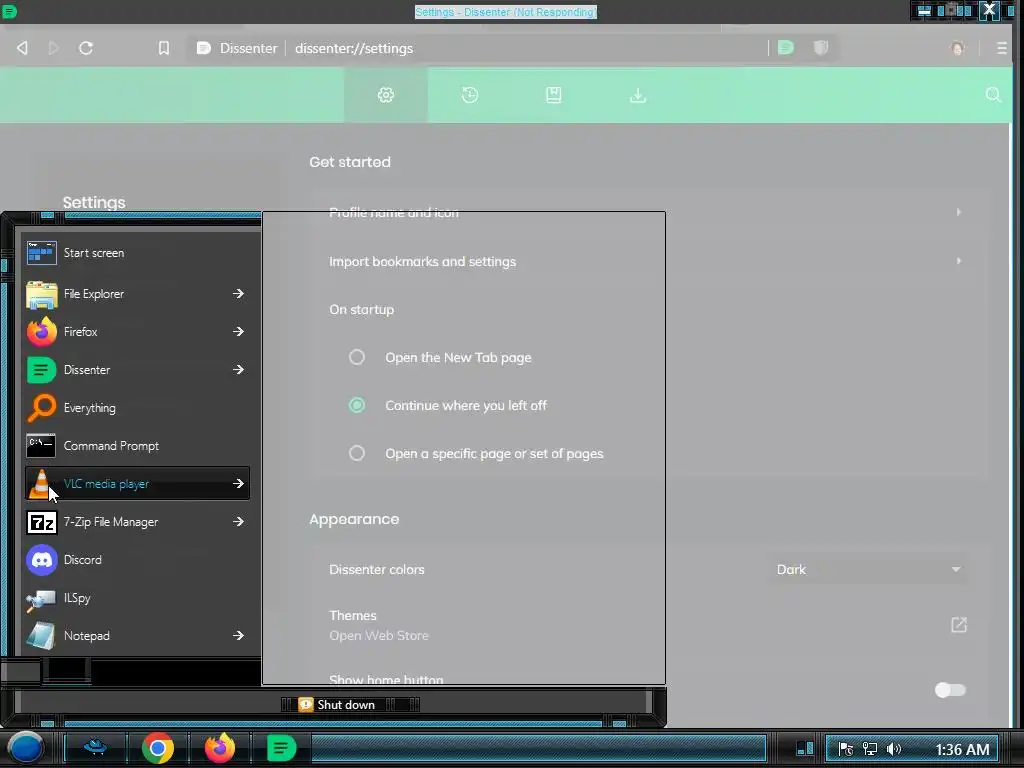1024x768 pixels.
Task: Open Profile name and icon settings row
Action: (x=648, y=212)
